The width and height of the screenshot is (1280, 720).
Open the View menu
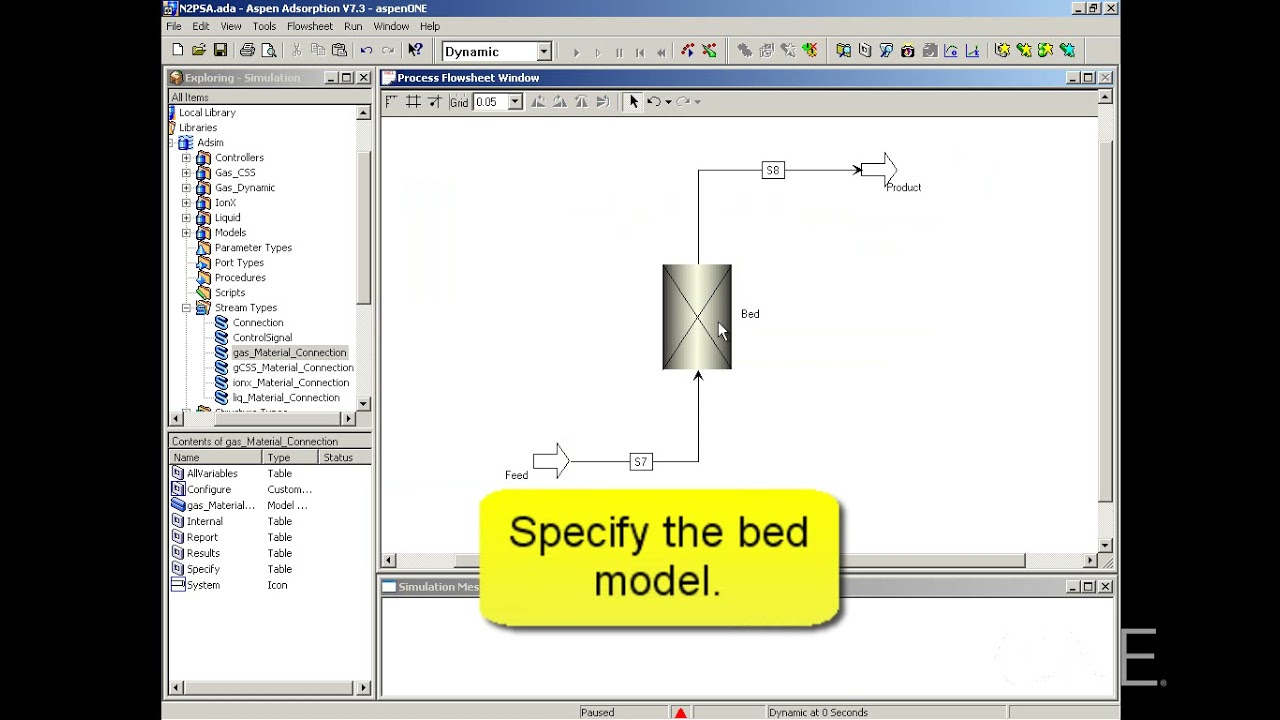(x=231, y=26)
